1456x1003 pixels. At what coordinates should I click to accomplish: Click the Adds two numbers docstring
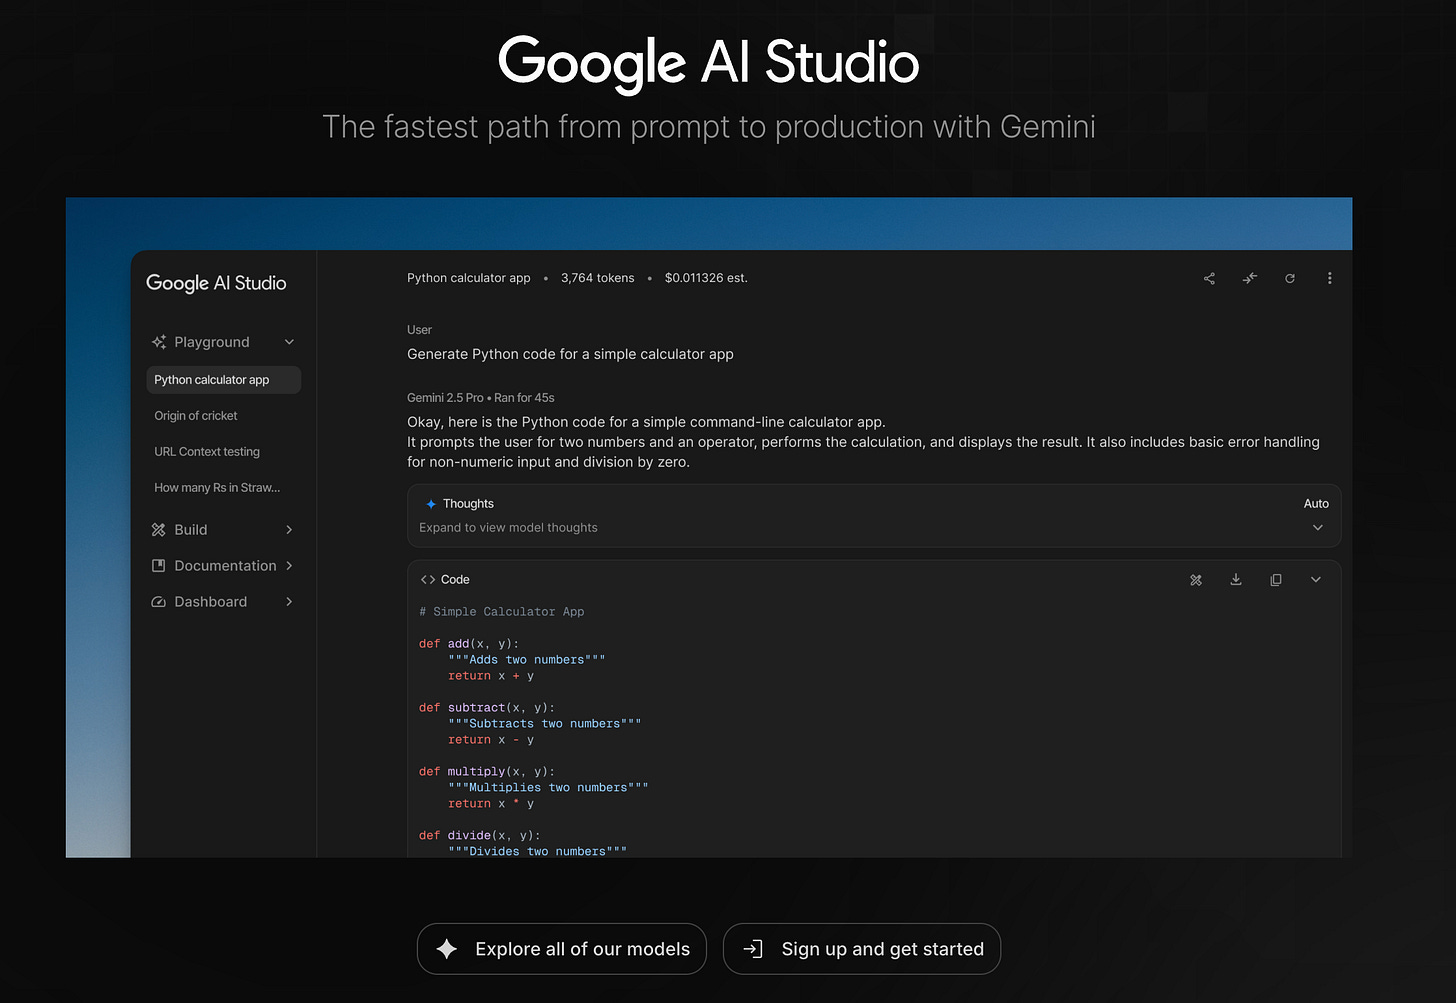pyautogui.click(x=527, y=660)
